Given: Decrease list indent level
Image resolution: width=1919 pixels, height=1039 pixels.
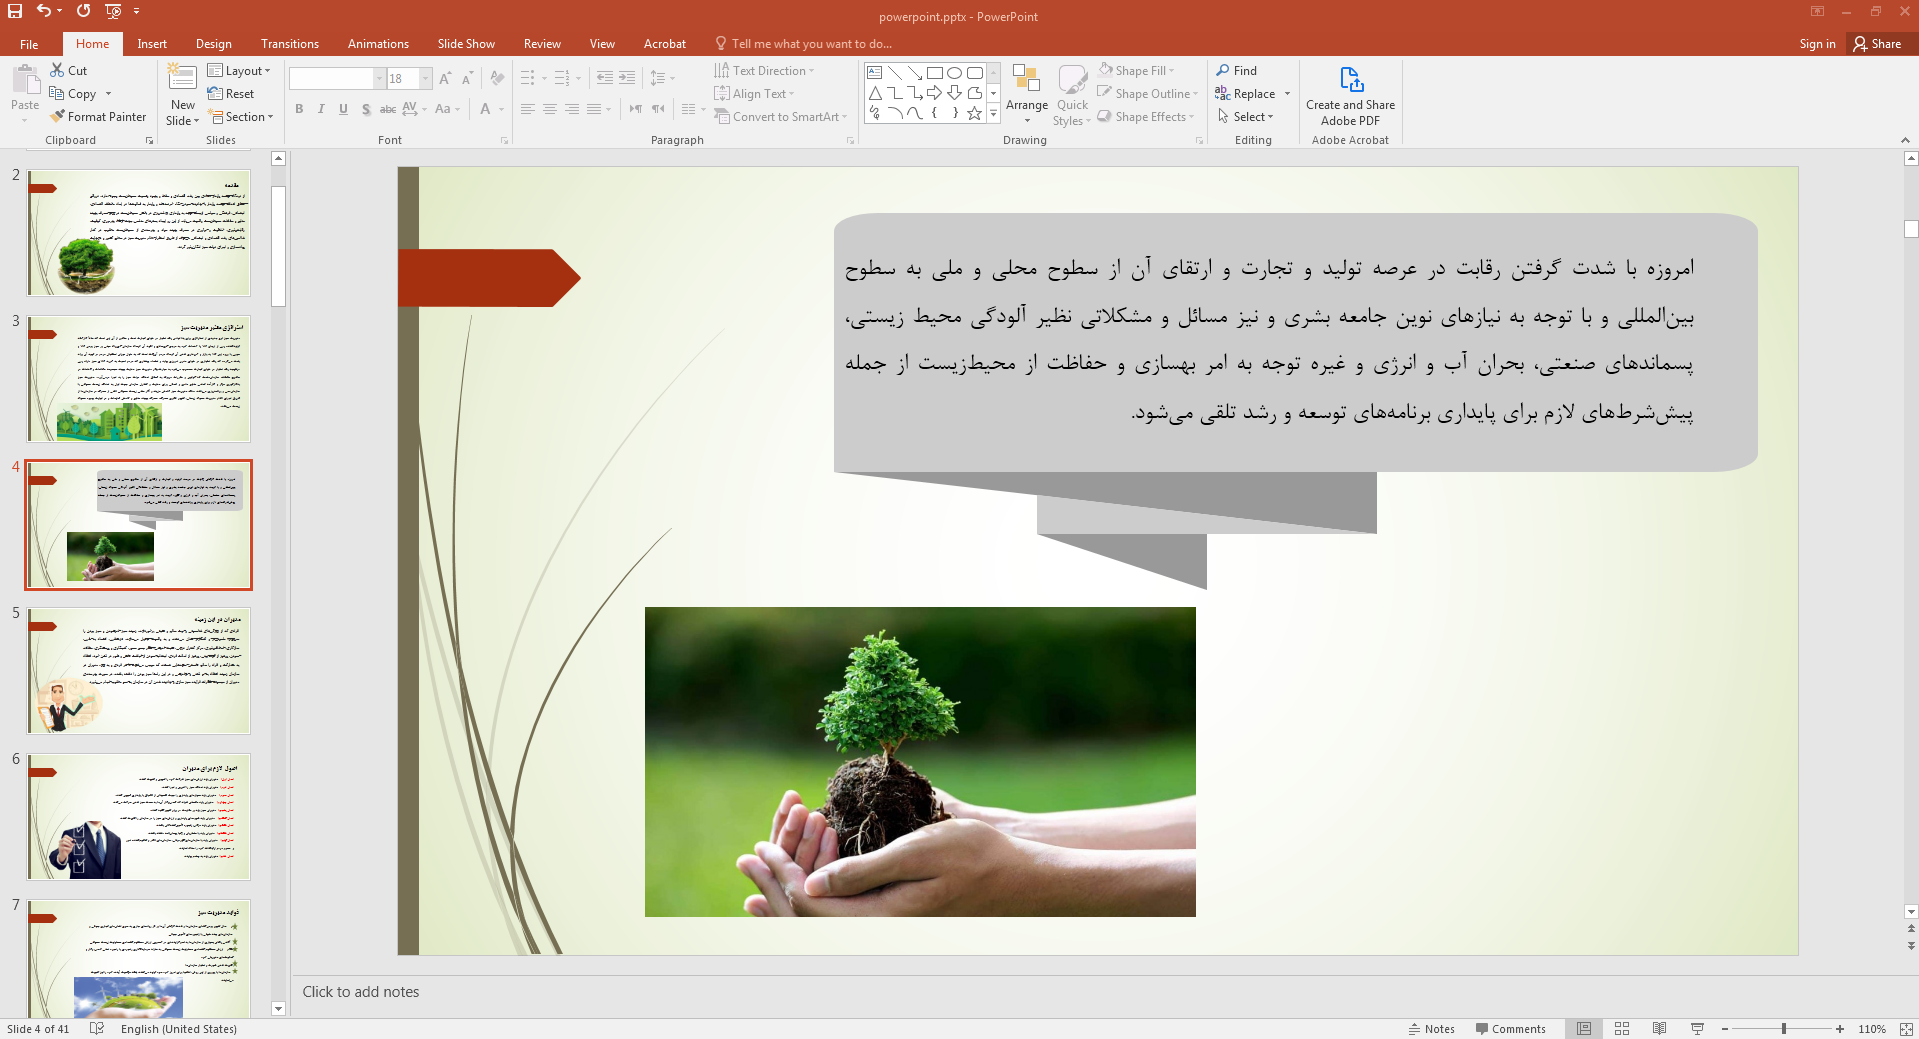Looking at the screenshot, I should [x=605, y=78].
